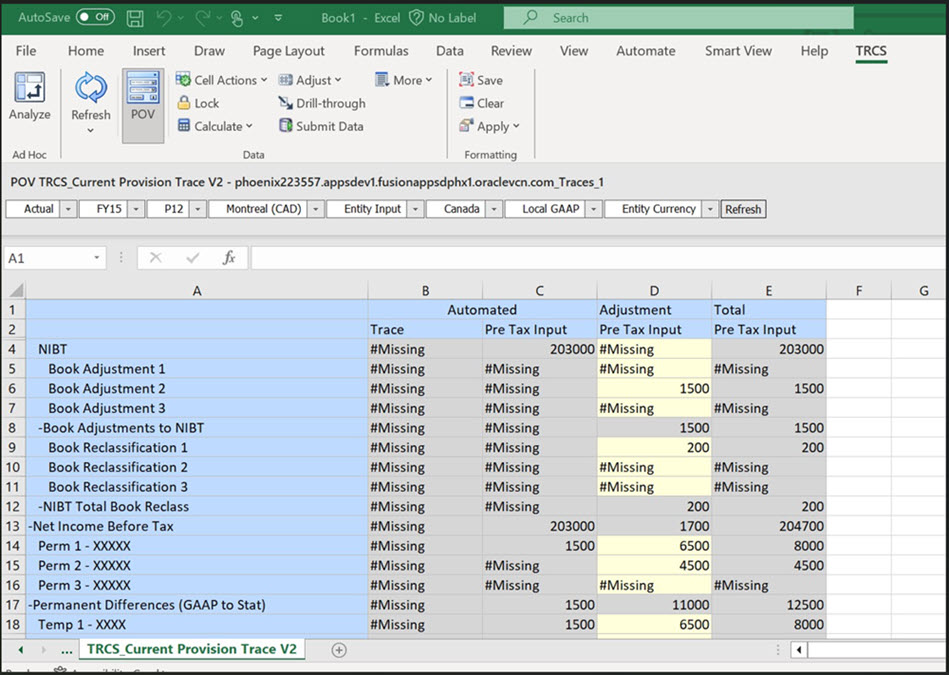The height and width of the screenshot is (675, 949).
Task: Click the Lock icon in the Data group
Action: pyautogui.click(x=200, y=103)
